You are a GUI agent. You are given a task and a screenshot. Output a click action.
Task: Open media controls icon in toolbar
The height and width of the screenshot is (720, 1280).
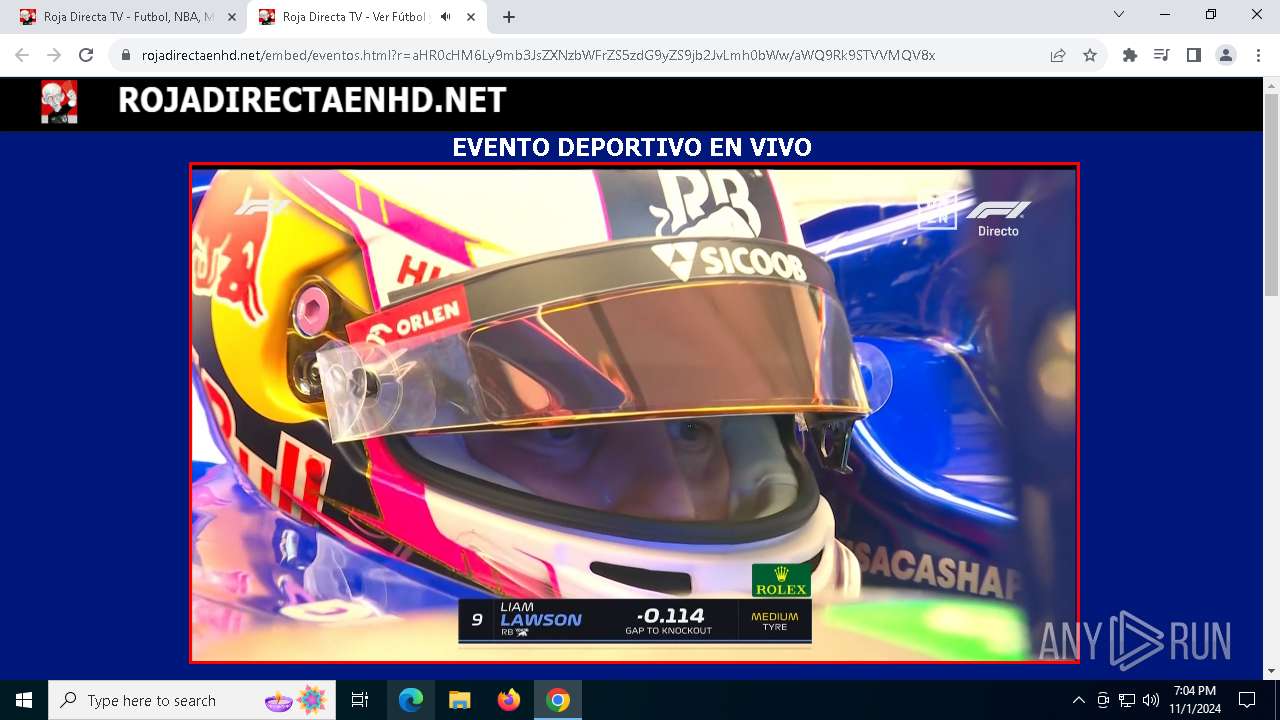click(1162, 55)
